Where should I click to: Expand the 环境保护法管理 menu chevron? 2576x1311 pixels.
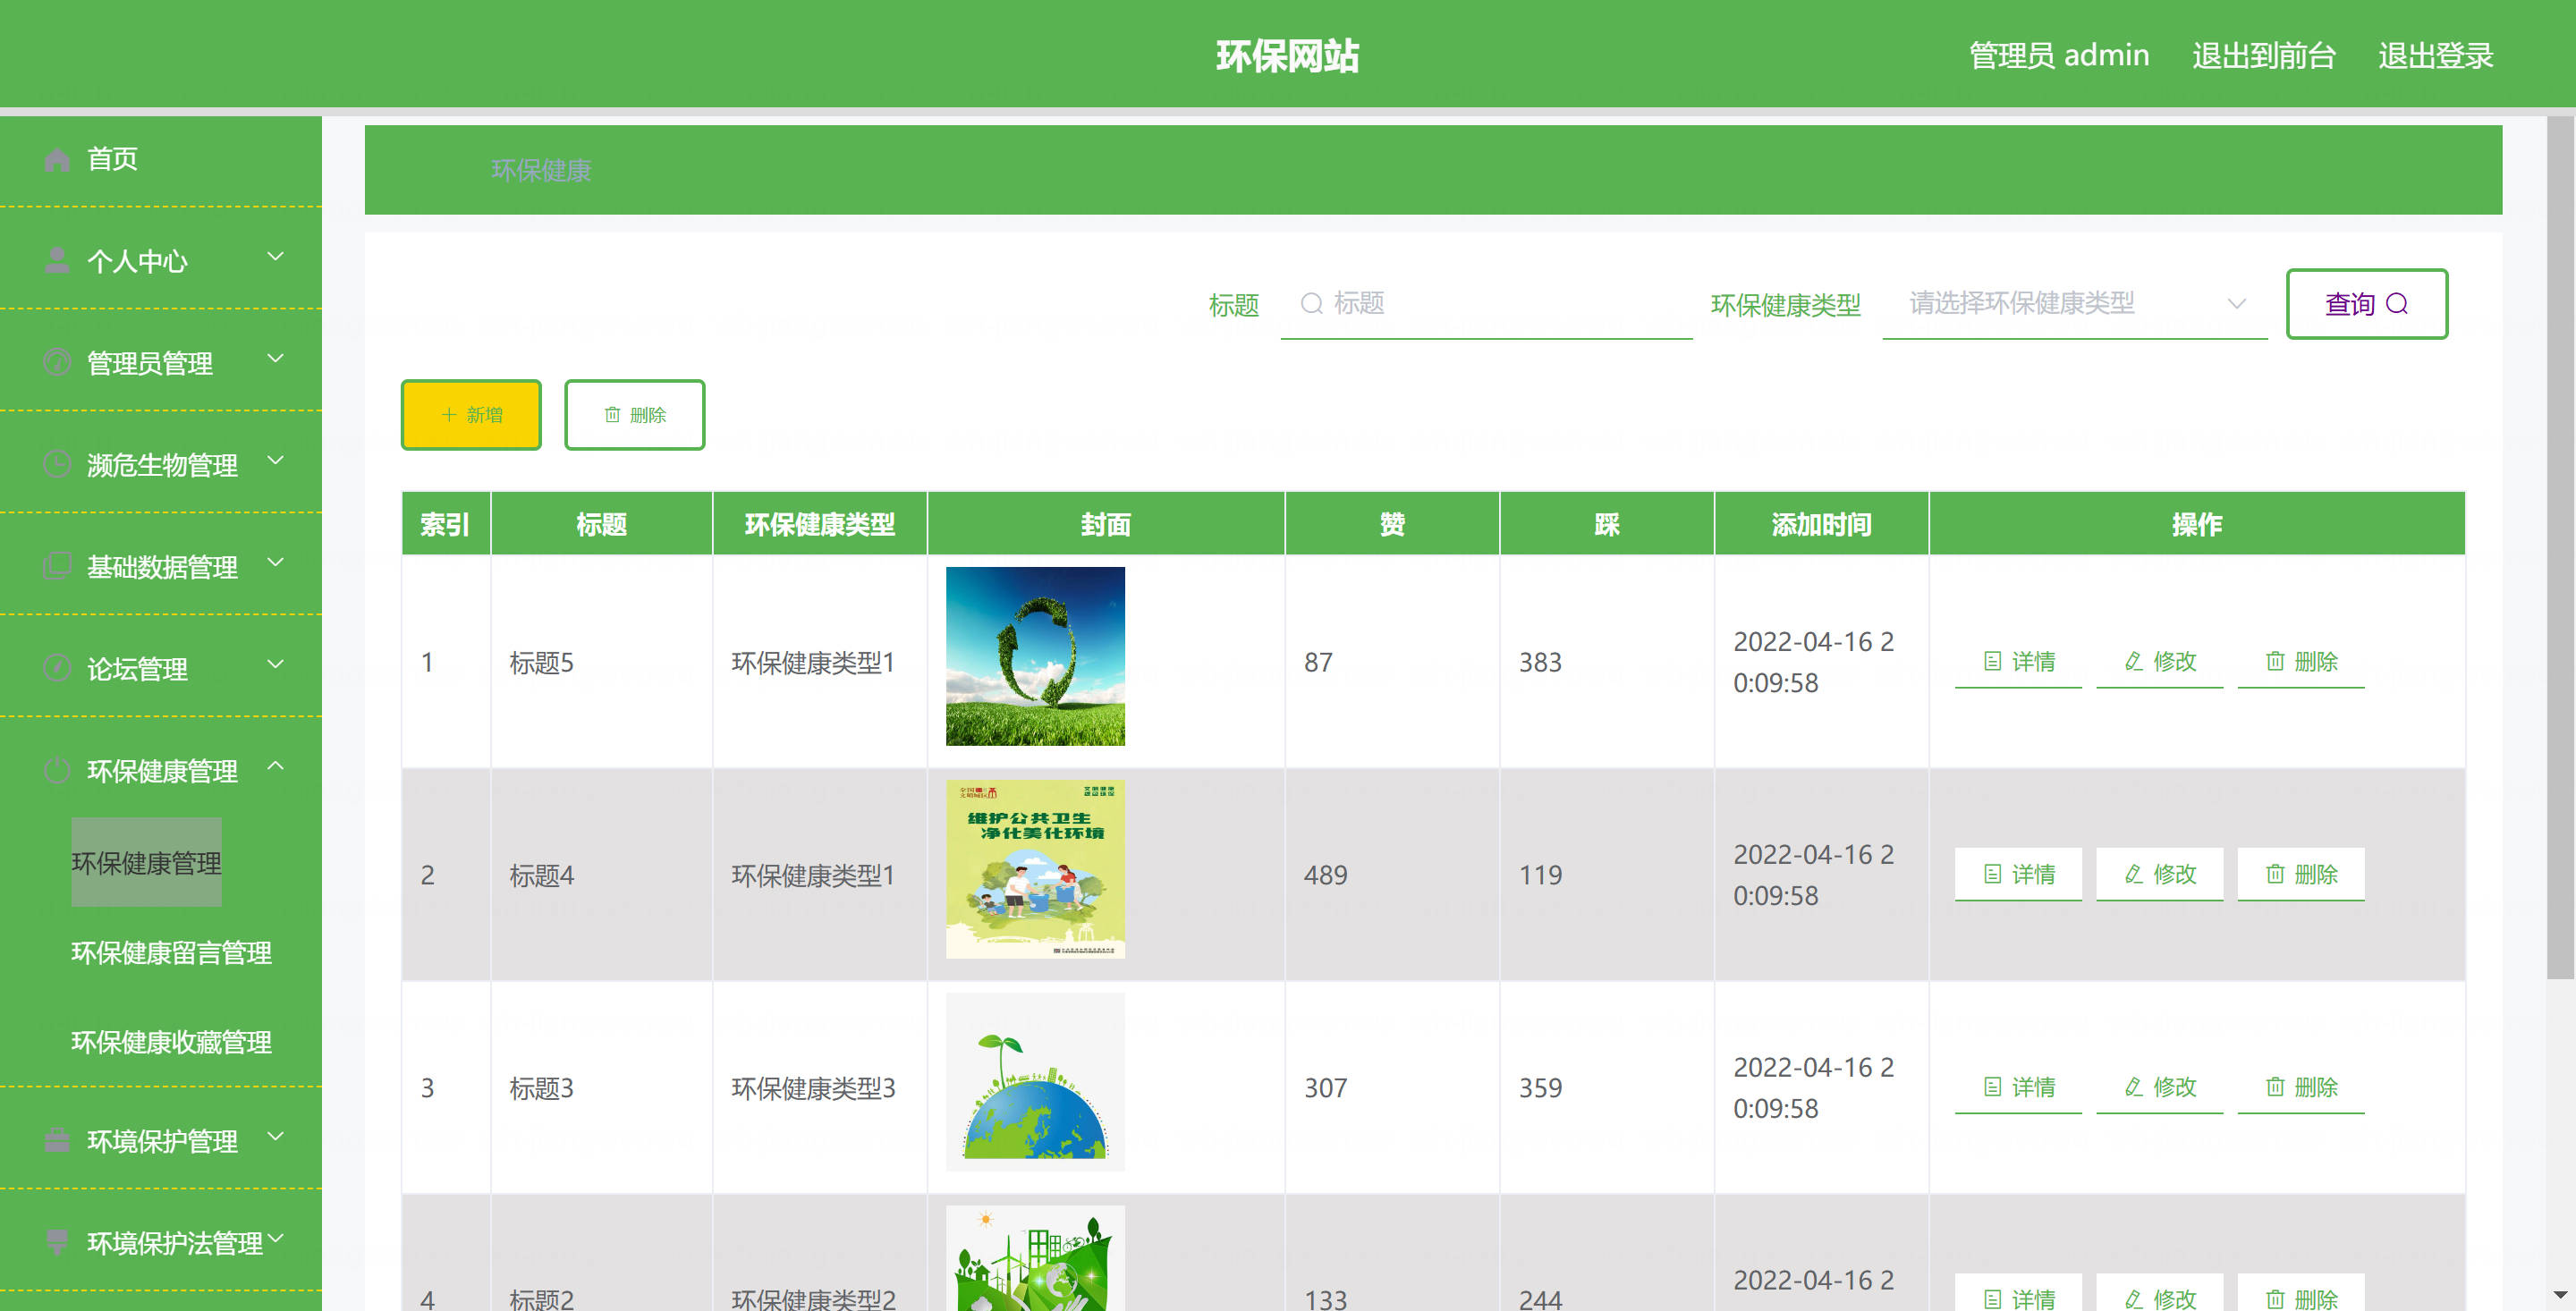275,1238
